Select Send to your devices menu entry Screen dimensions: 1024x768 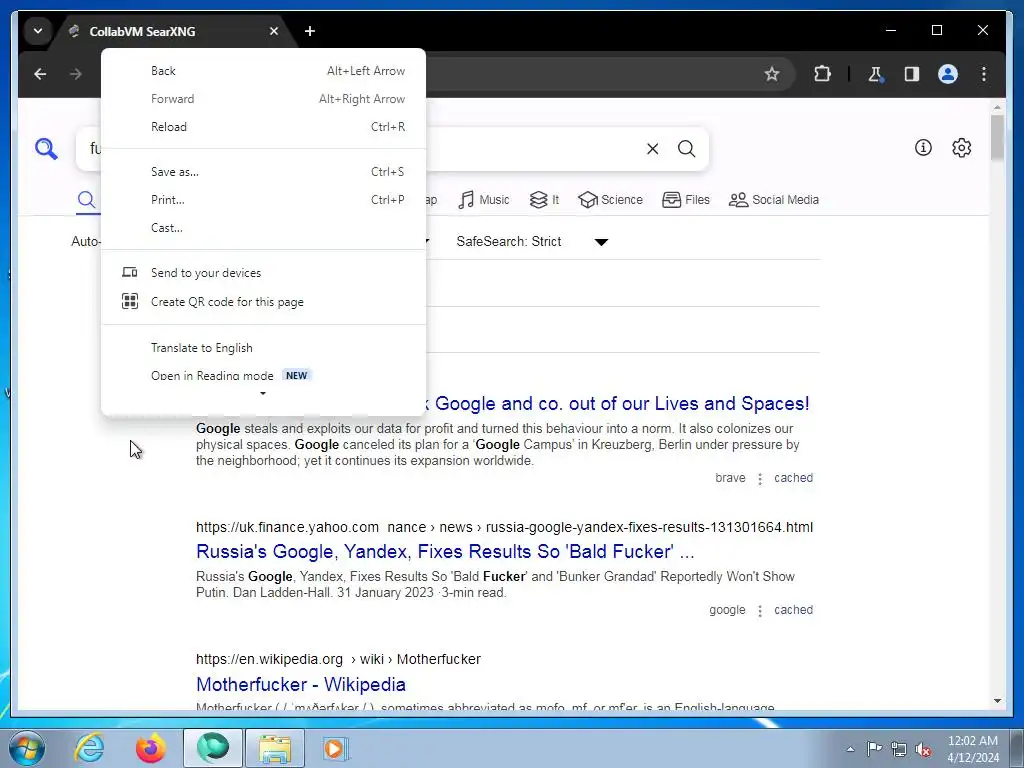coord(264,273)
